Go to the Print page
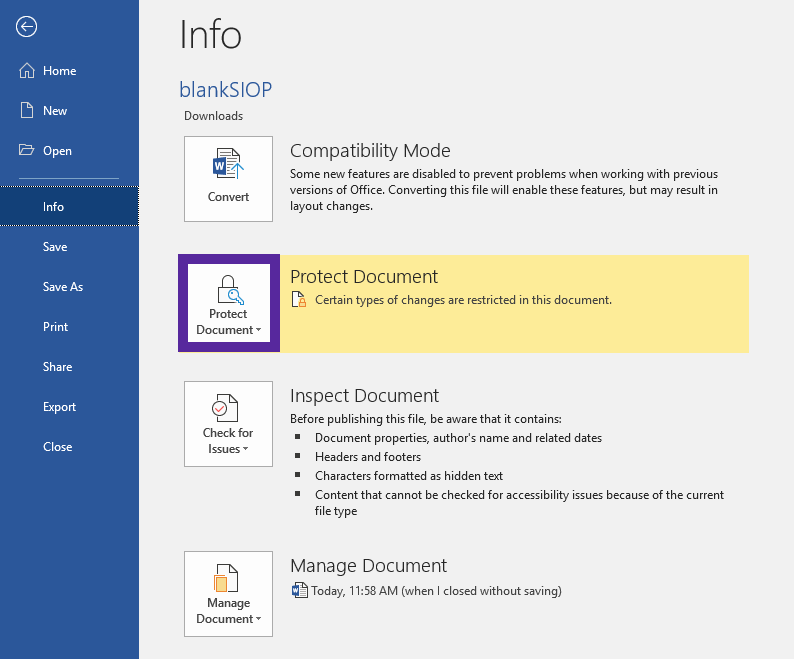The width and height of the screenshot is (794, 659). pyautogui.click(x=69, y=327)
